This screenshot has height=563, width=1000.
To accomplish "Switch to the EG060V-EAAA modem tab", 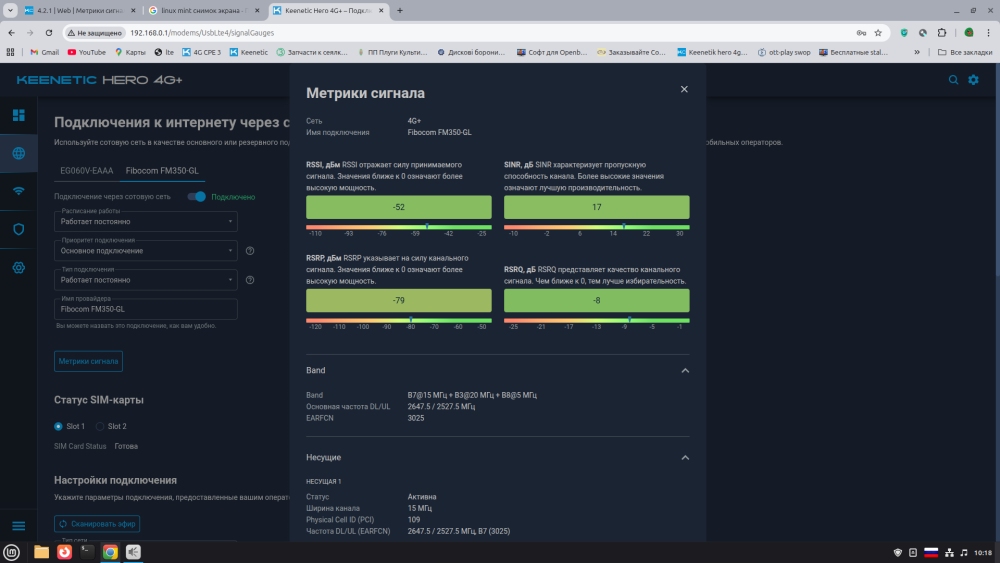I will pos(87,171).
